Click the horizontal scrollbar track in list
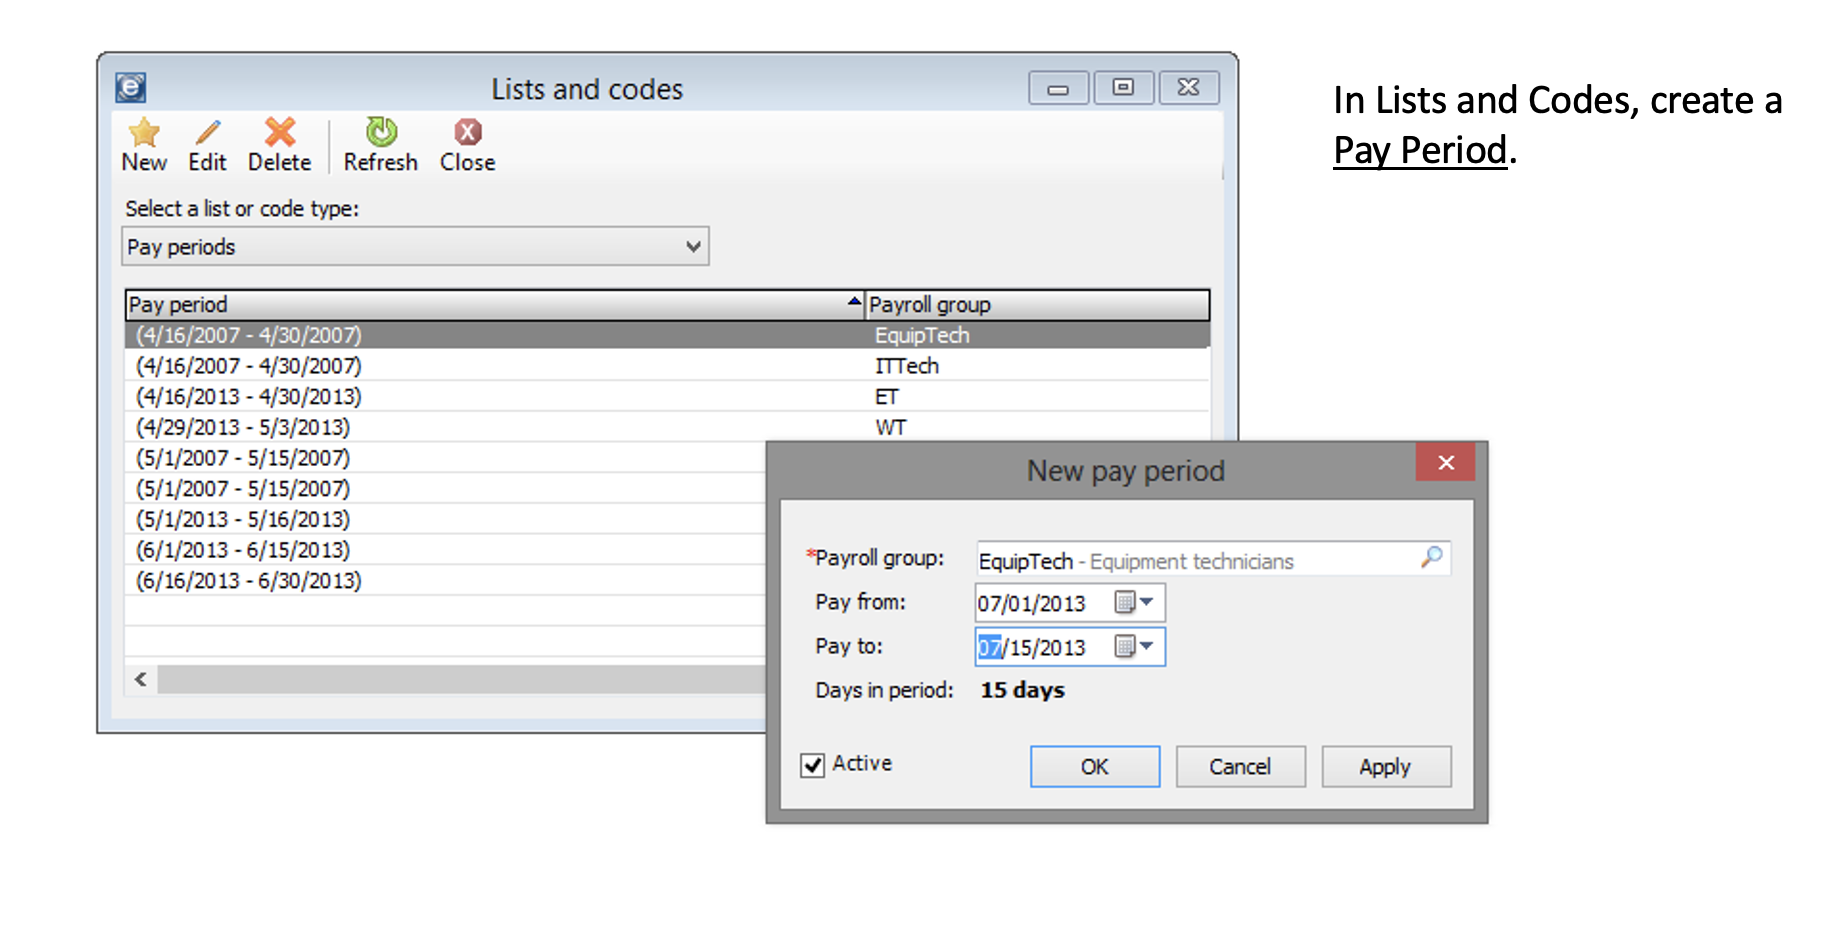The height and width of the screenshot is (942, 1846). click(462, 680)
